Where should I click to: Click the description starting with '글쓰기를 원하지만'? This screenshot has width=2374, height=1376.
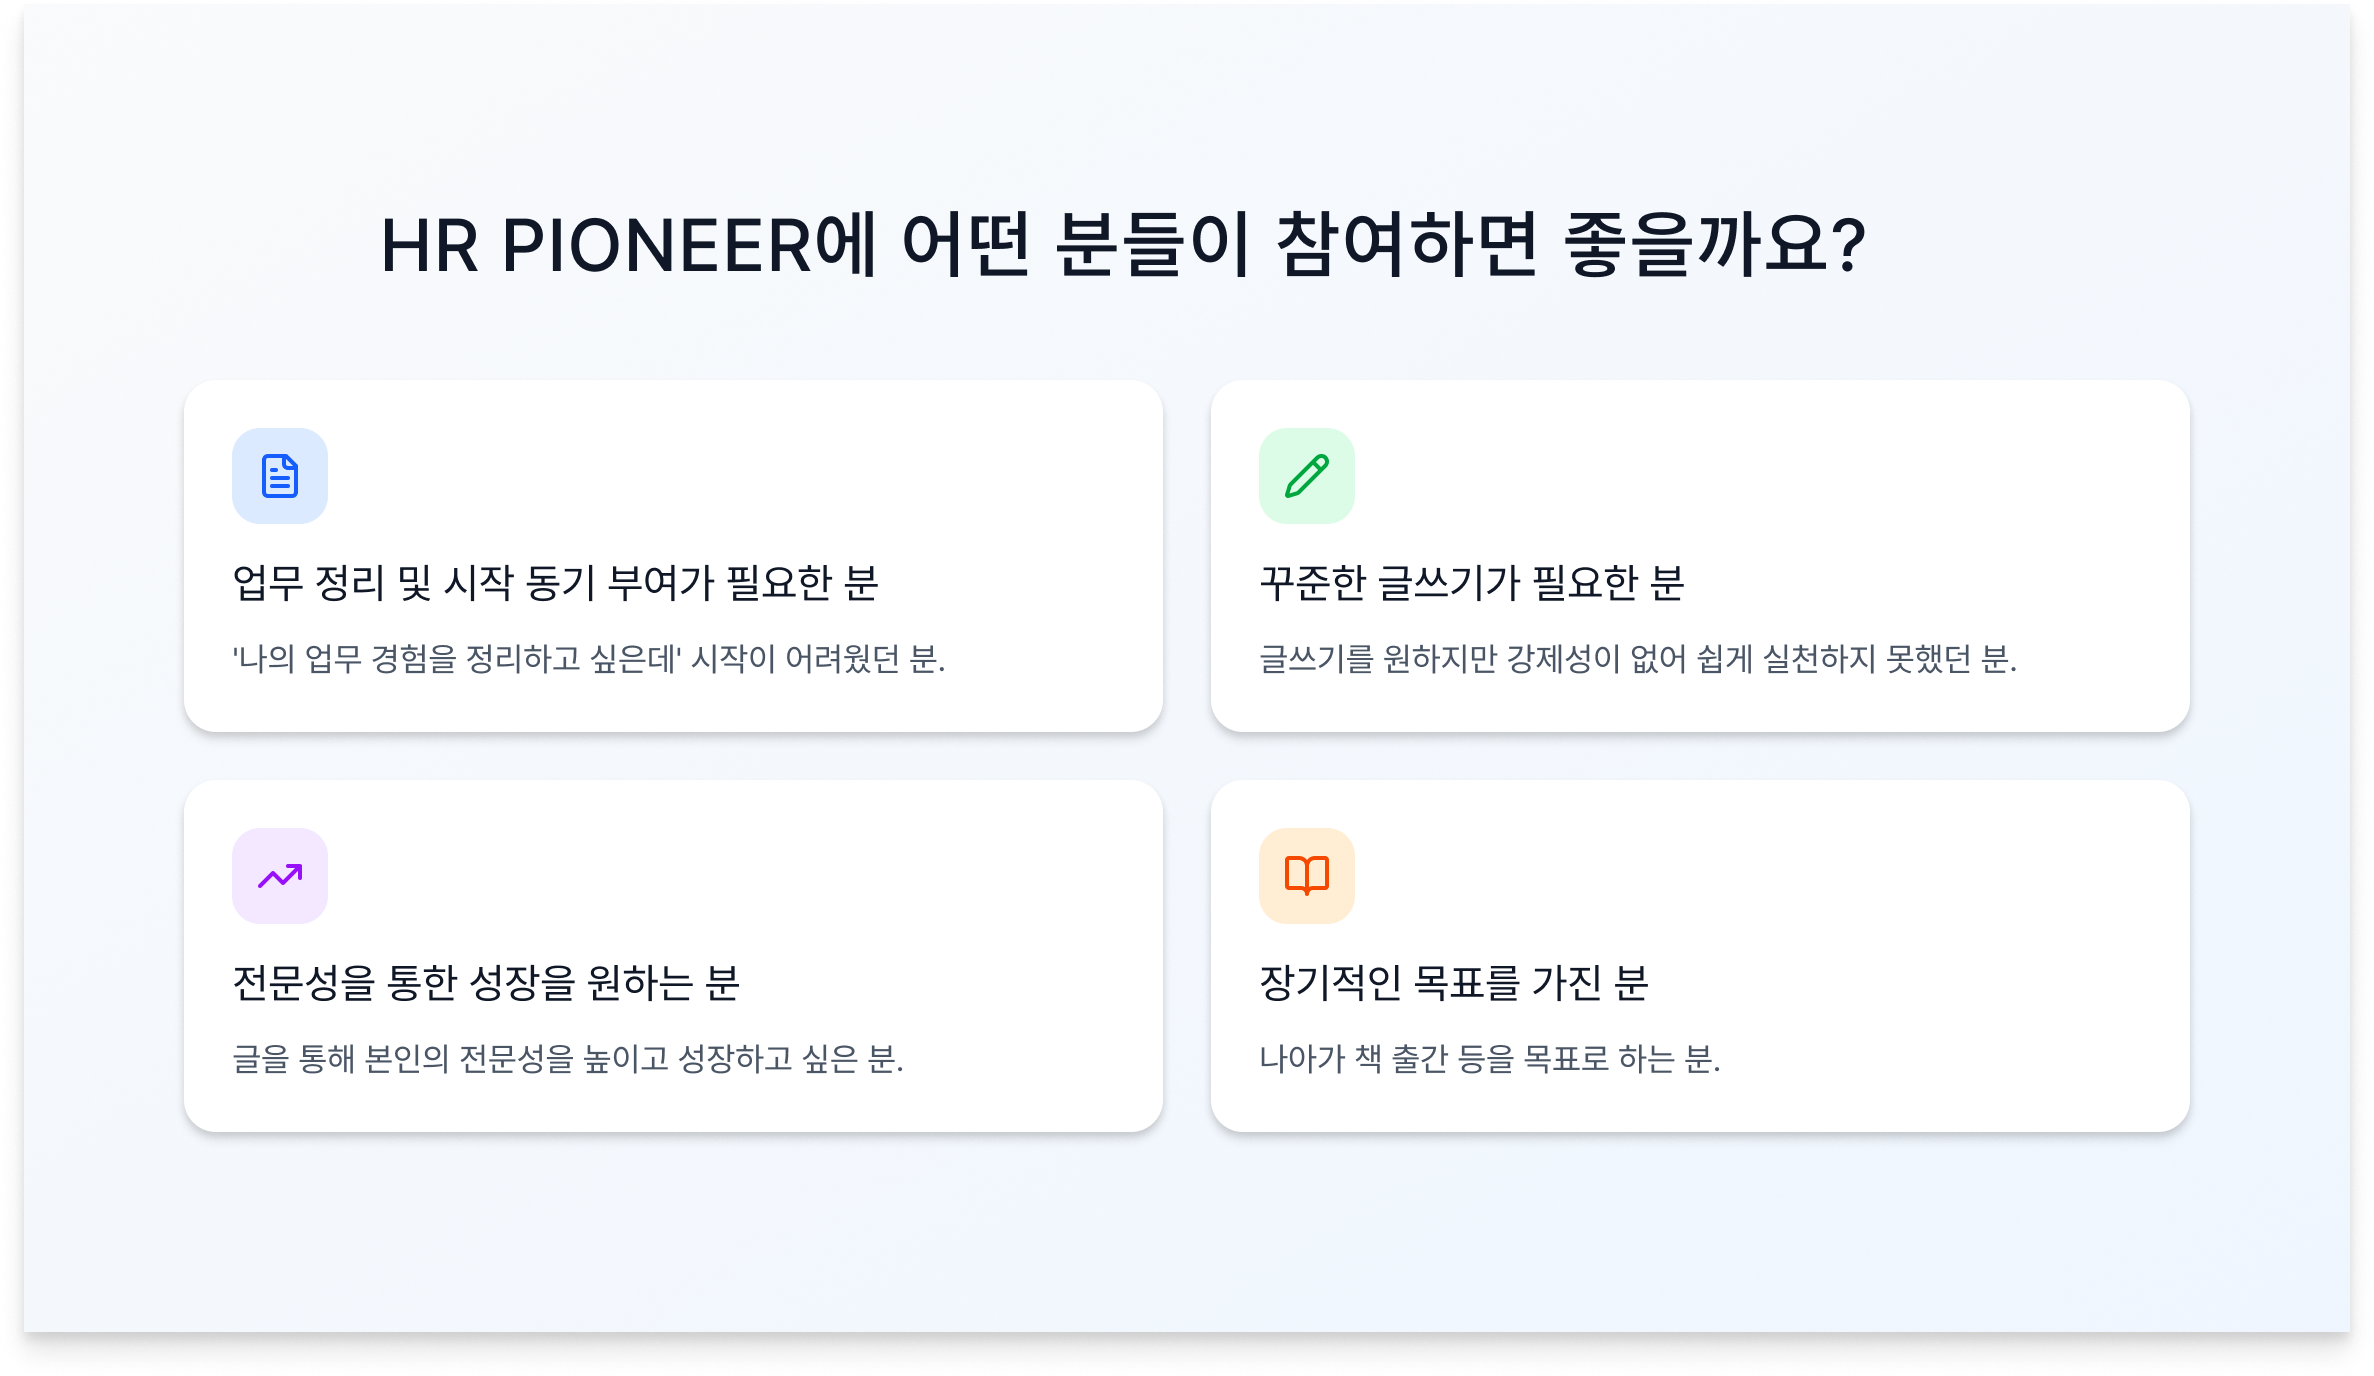tap(1637, 659)
